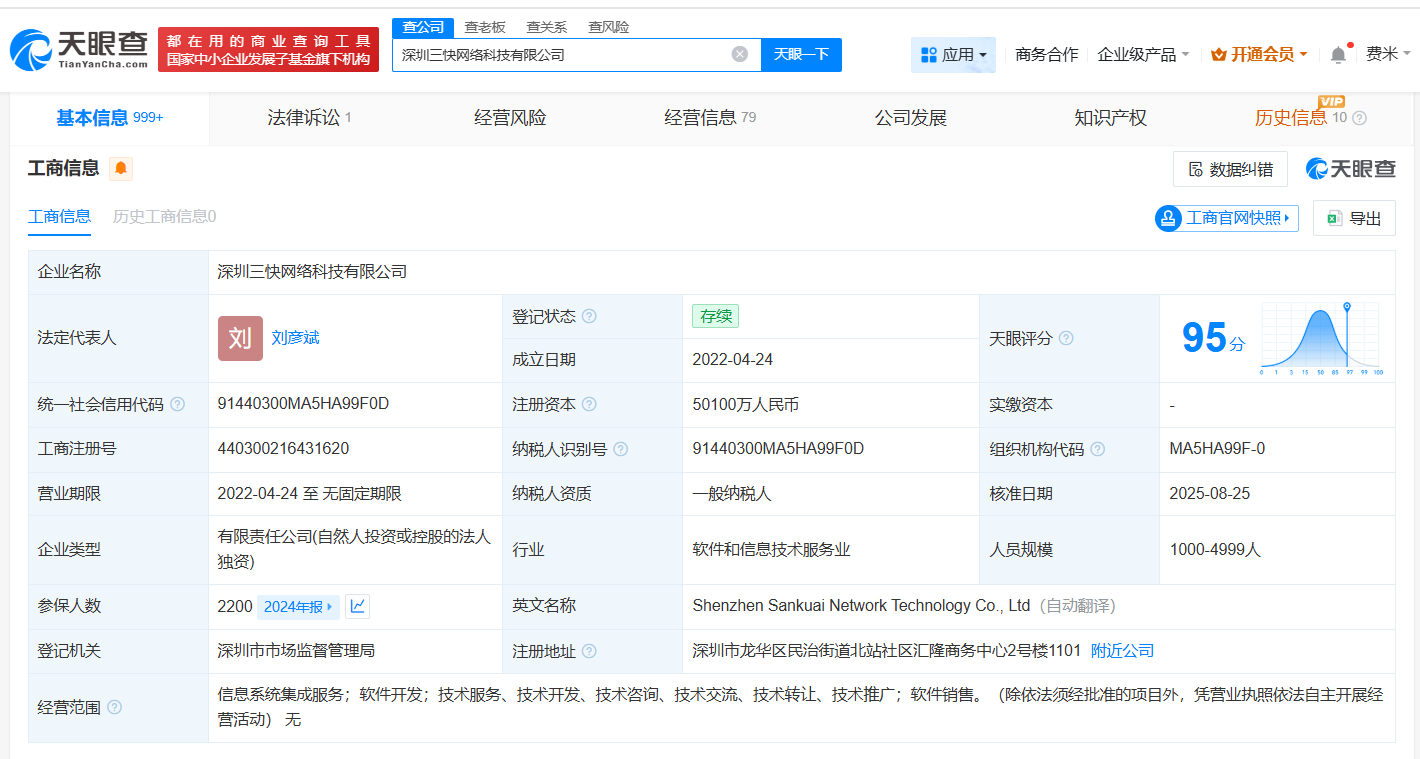The height and width of the screenshot is (759, 1420).
Task: Open the 应用 dropdown menu
Action: [960, 54]
